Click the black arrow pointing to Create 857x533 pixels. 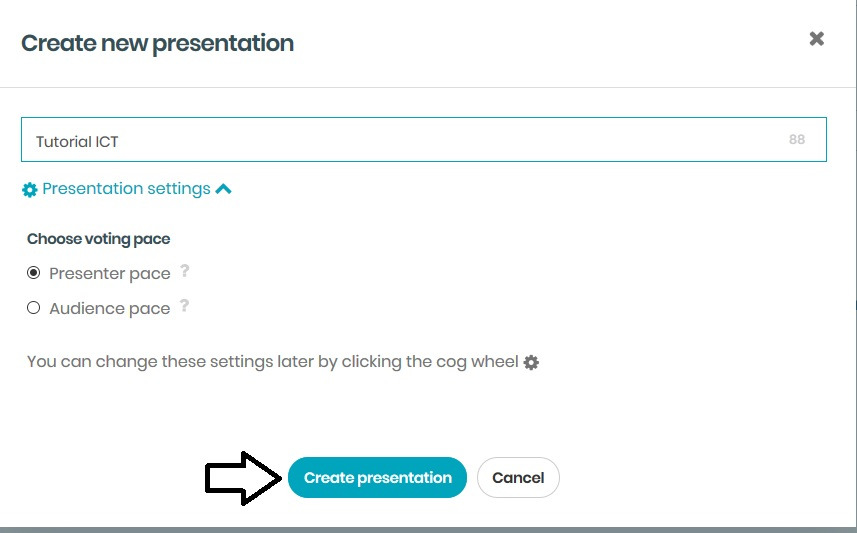tap(242, 478)
